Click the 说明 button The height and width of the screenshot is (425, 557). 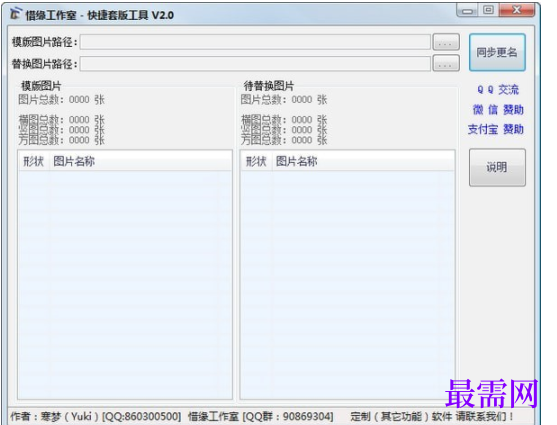(x=497, y=167)
